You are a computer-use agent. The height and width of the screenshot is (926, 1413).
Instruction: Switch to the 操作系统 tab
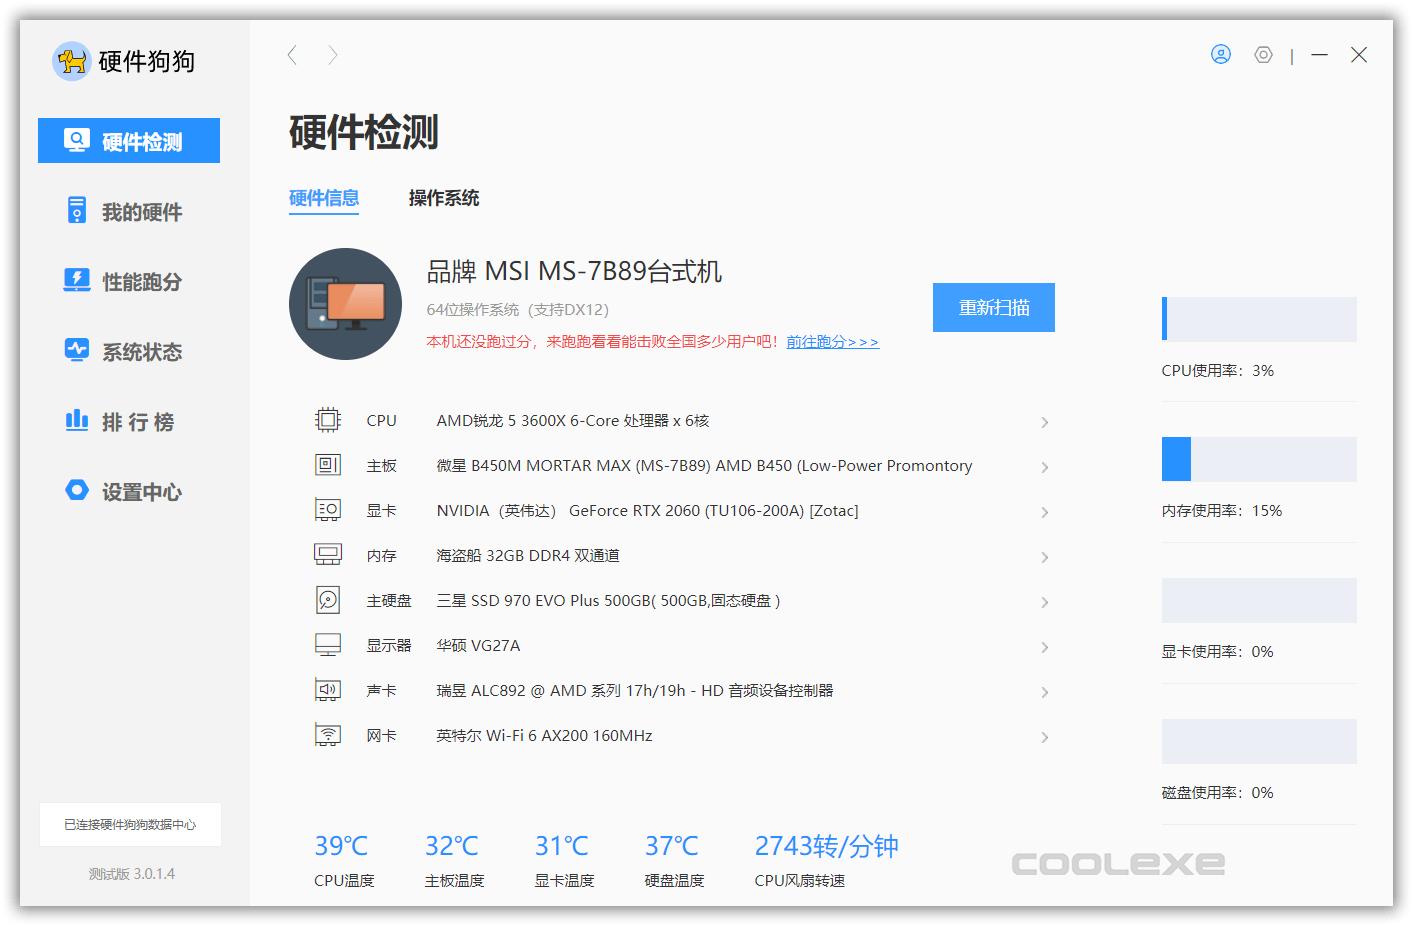444,198
